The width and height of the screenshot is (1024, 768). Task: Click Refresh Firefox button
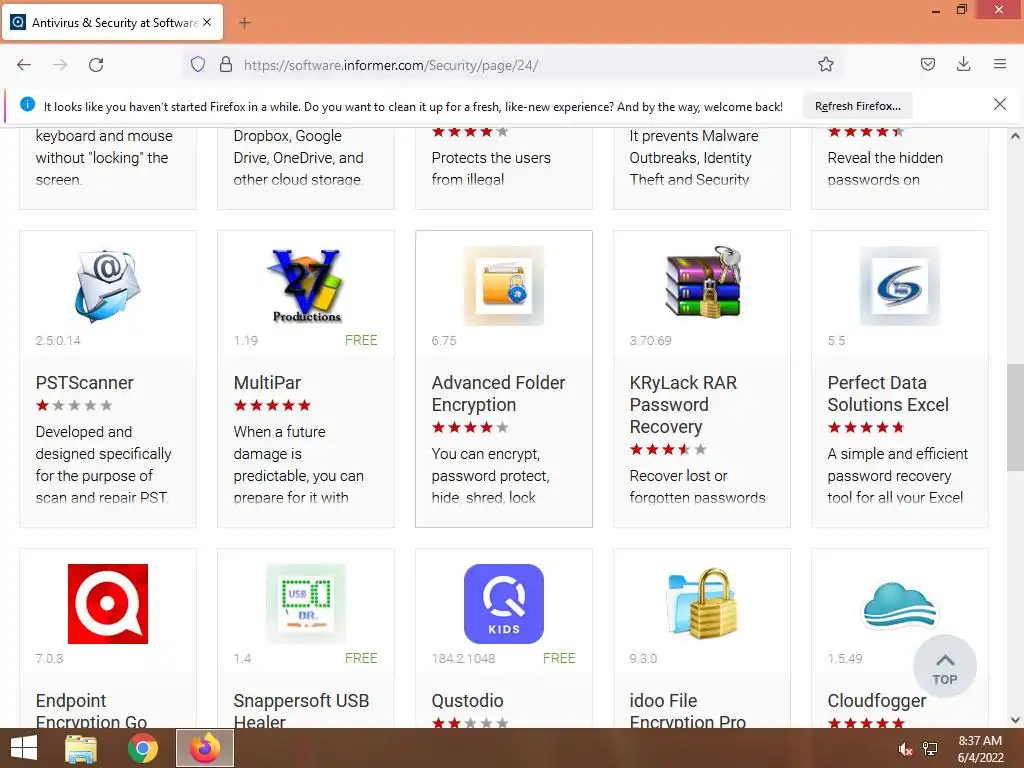[x=857, y=106]
